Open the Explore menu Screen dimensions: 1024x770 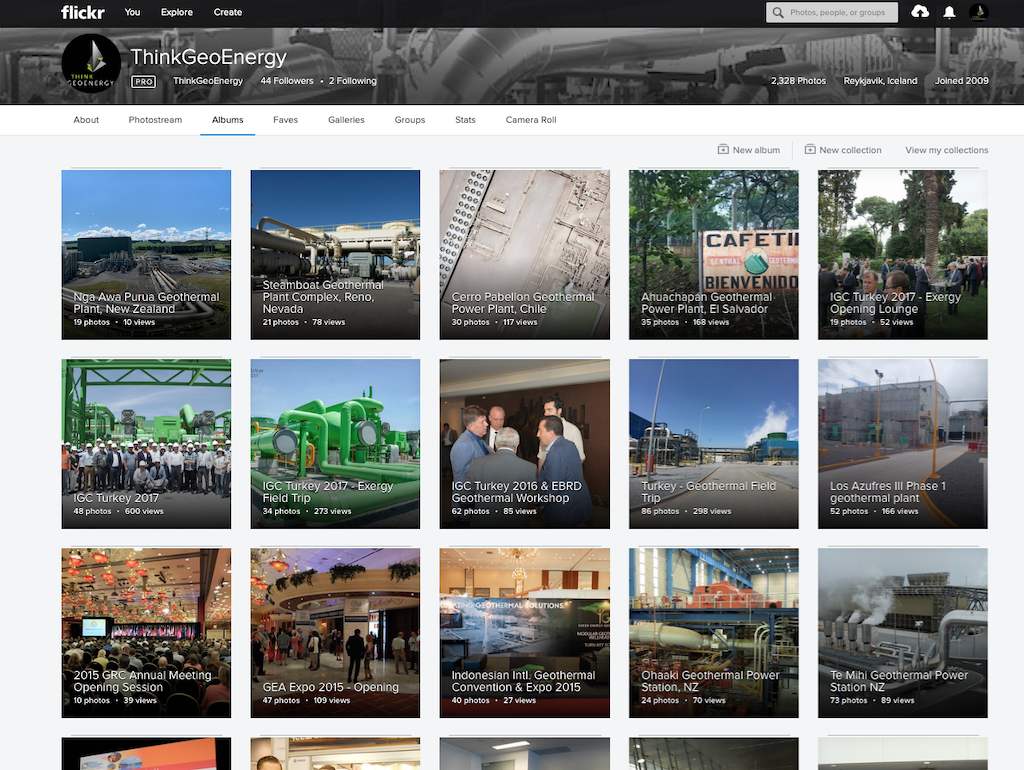177,13
